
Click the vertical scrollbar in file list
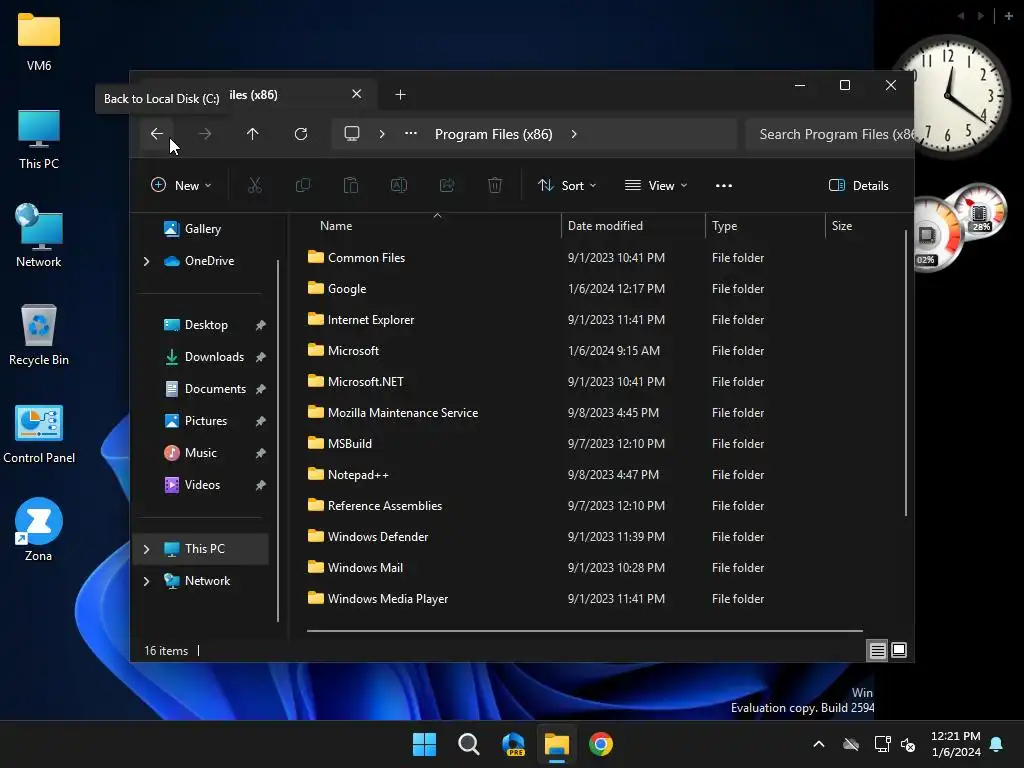(x=906, y=372)
